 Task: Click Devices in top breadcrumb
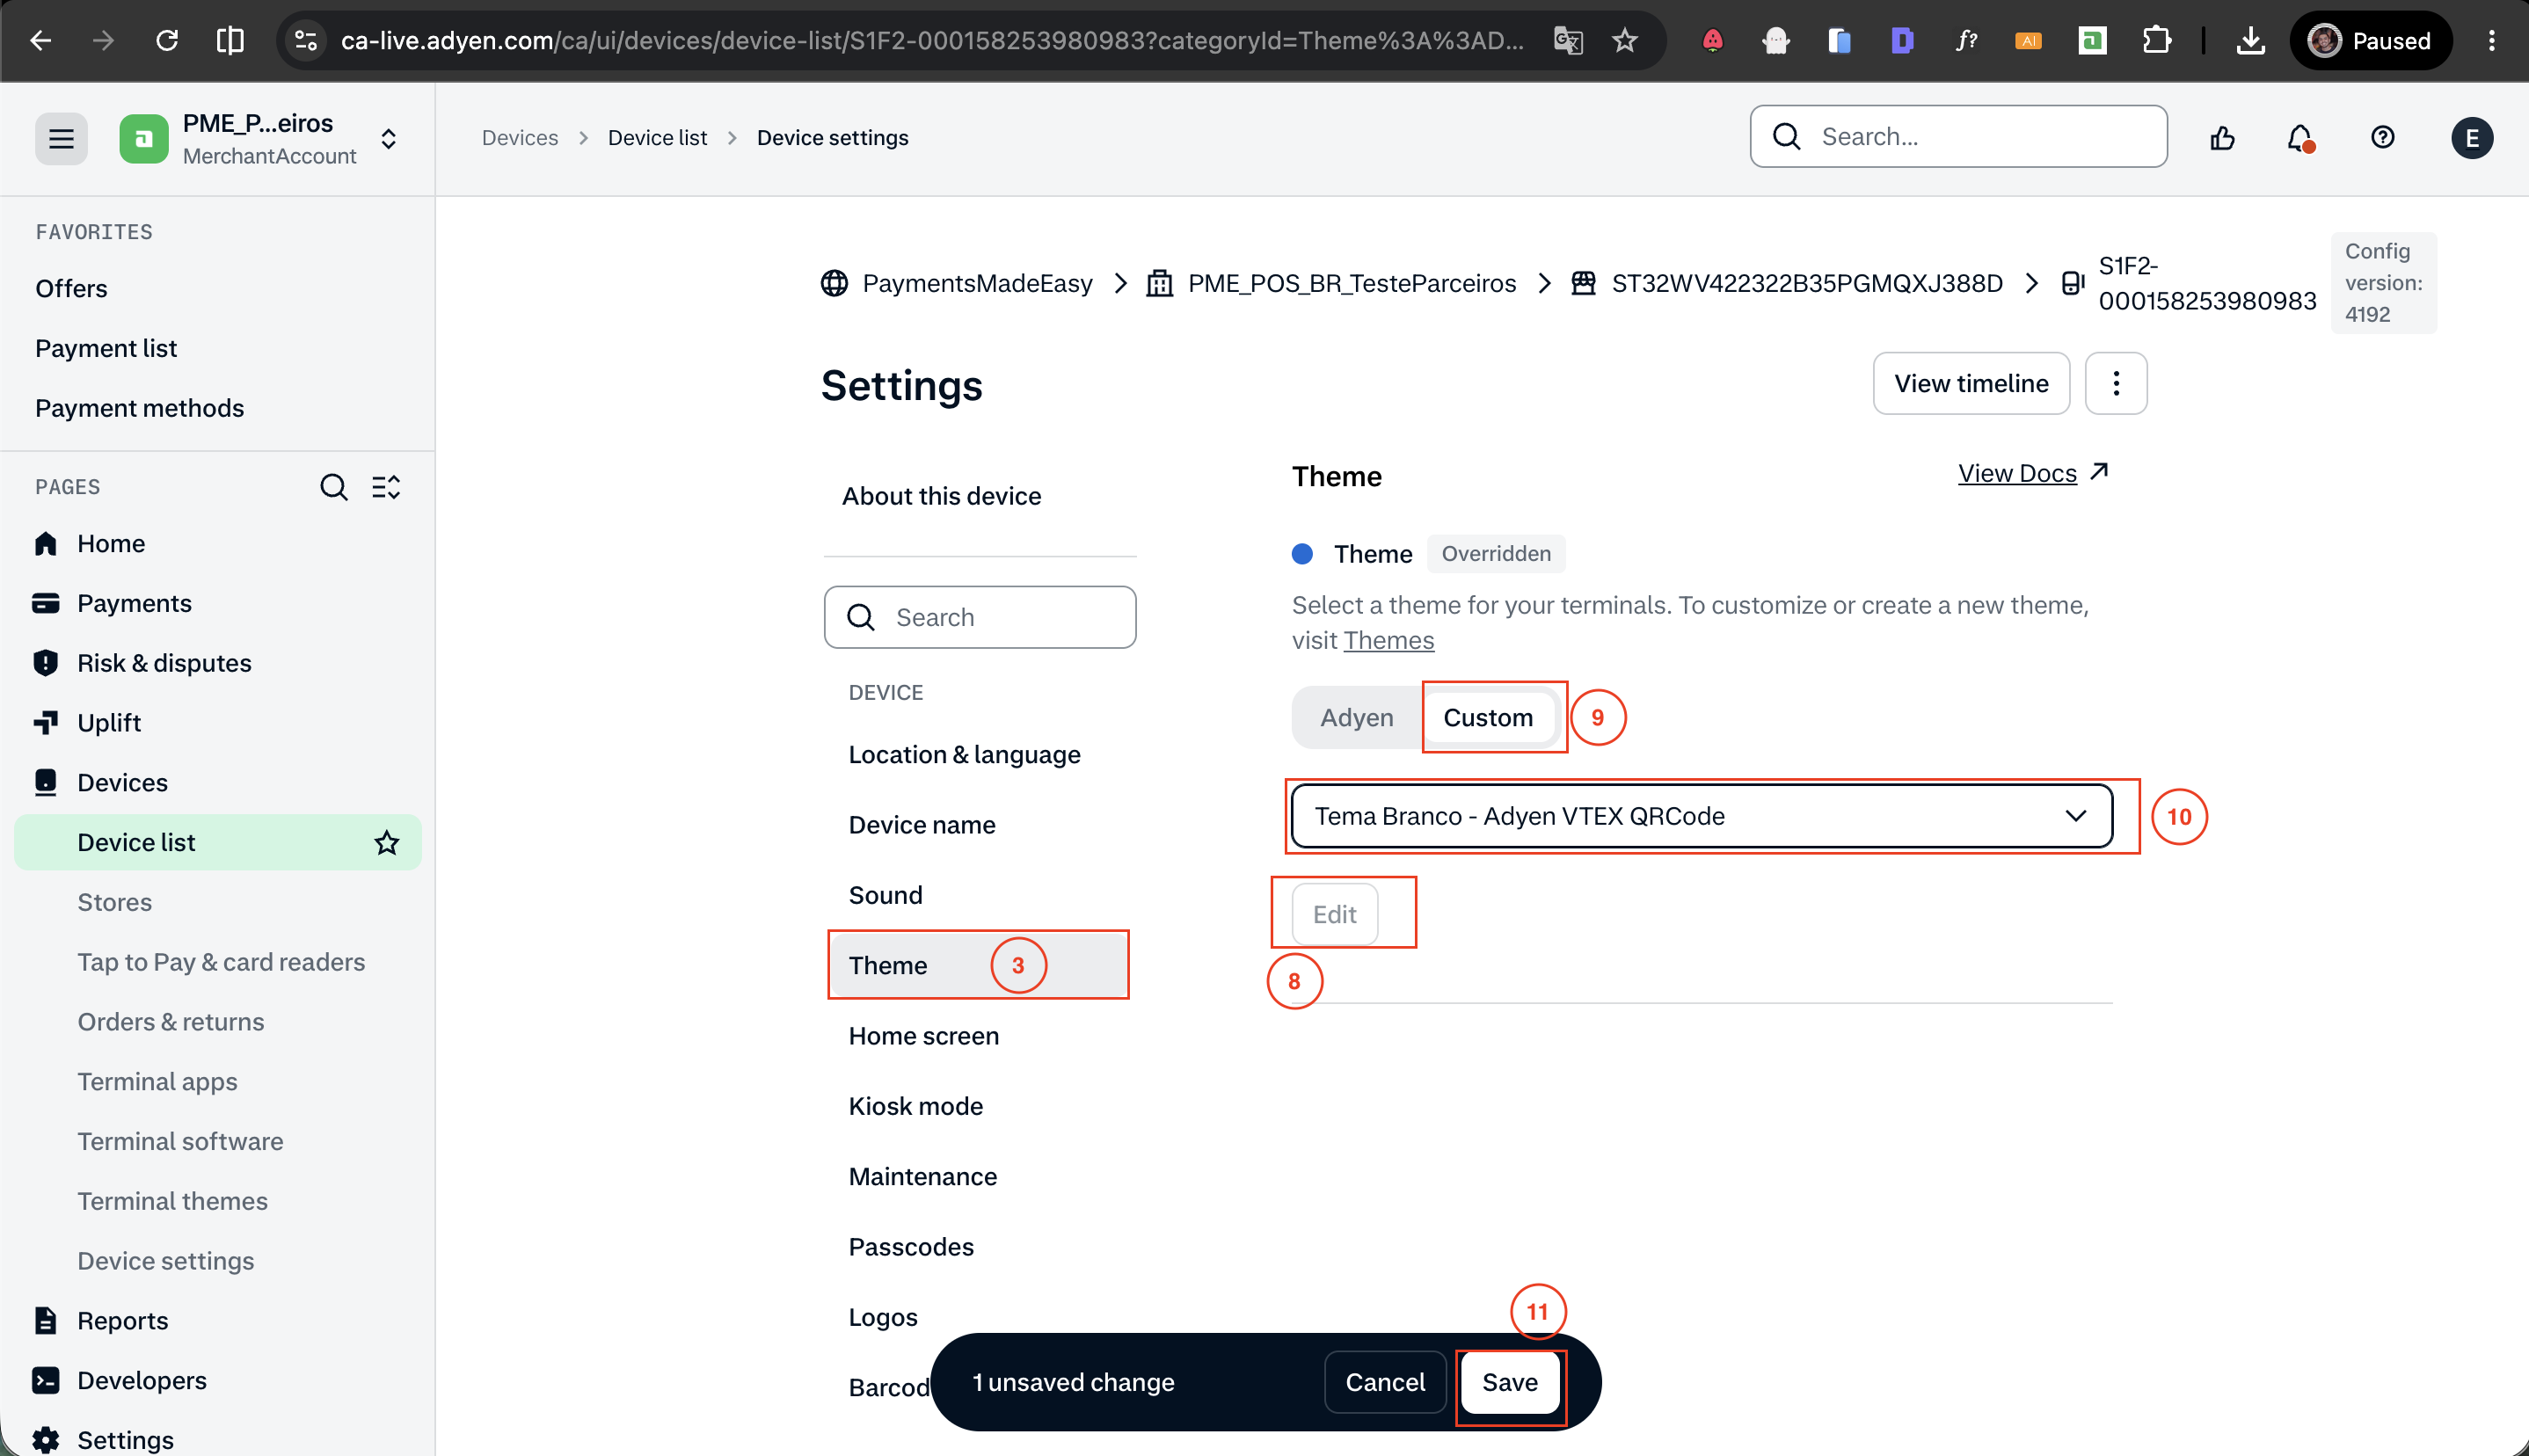[x=519, y=138]
